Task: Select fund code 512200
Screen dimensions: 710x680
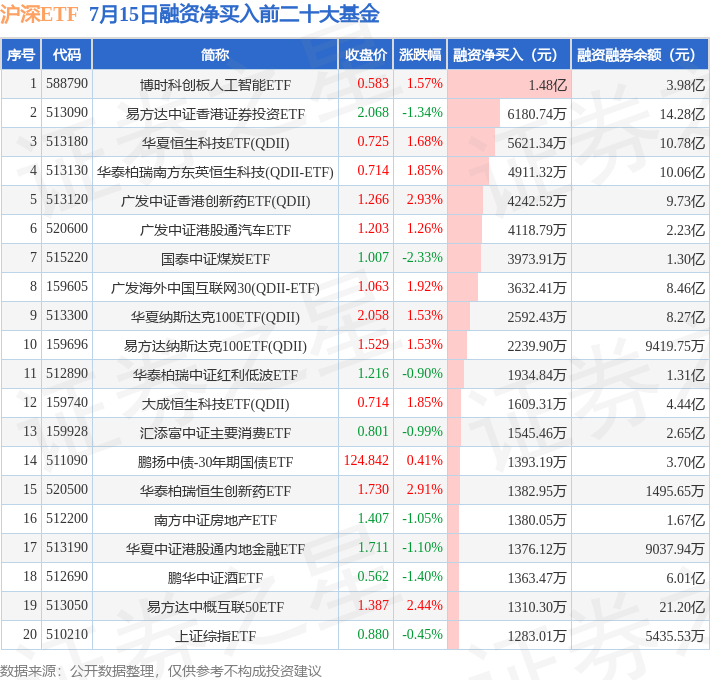Action: (x=67, y=518)
